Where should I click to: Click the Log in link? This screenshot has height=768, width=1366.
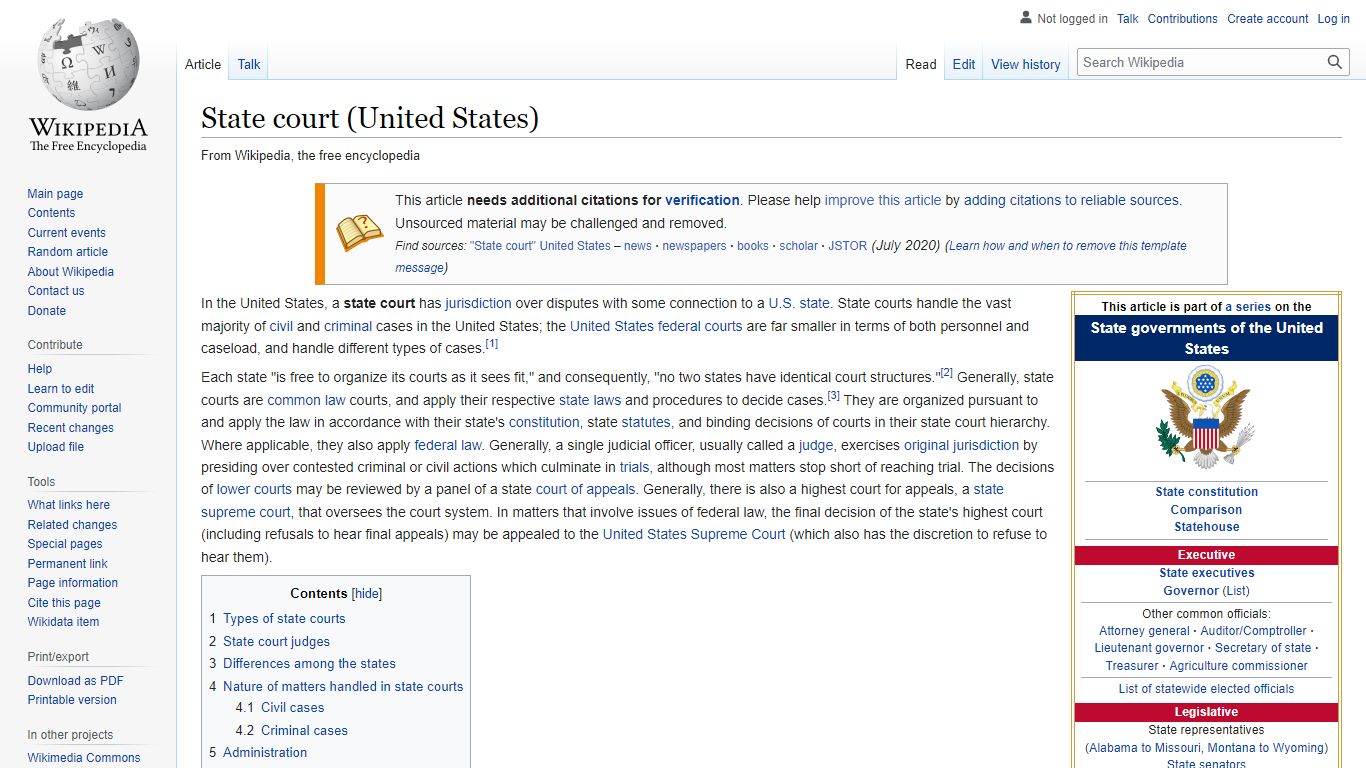(x=1334, y=19)
